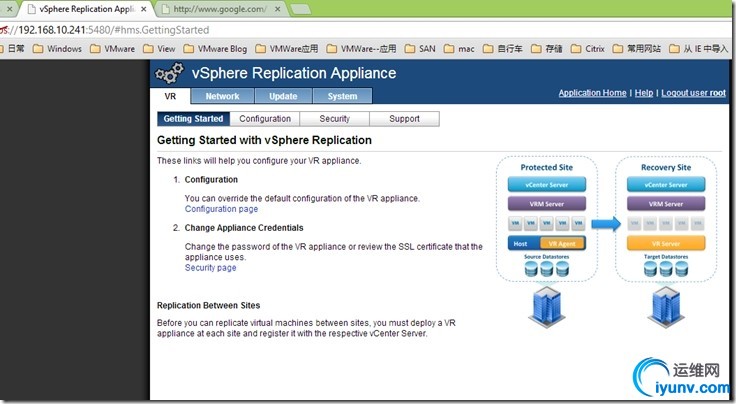Open a new browser tab
Screen dimensions: 736x404
(300, 9)
